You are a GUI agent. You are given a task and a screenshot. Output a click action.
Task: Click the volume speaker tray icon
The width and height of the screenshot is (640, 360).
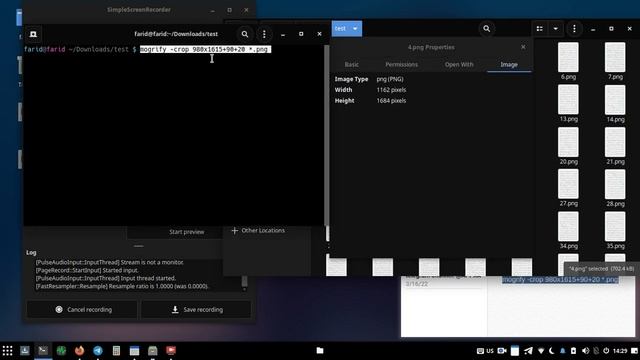click(585, 351)
